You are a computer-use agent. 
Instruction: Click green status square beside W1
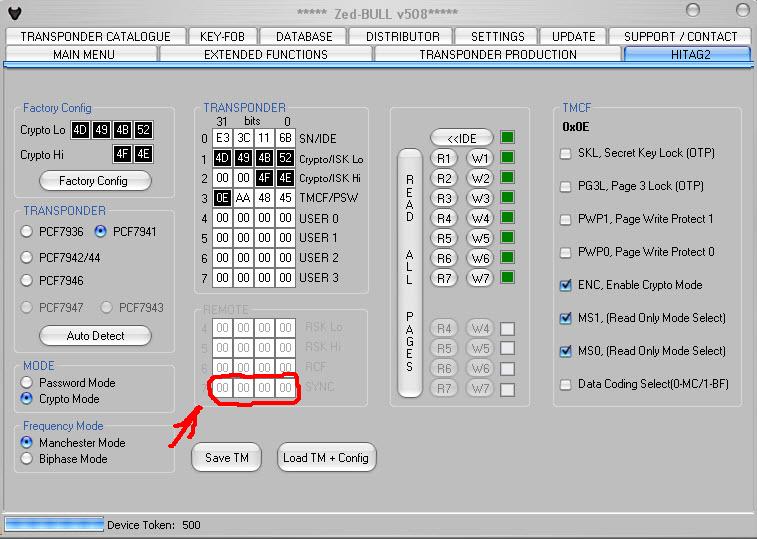(x=507, y=157)
